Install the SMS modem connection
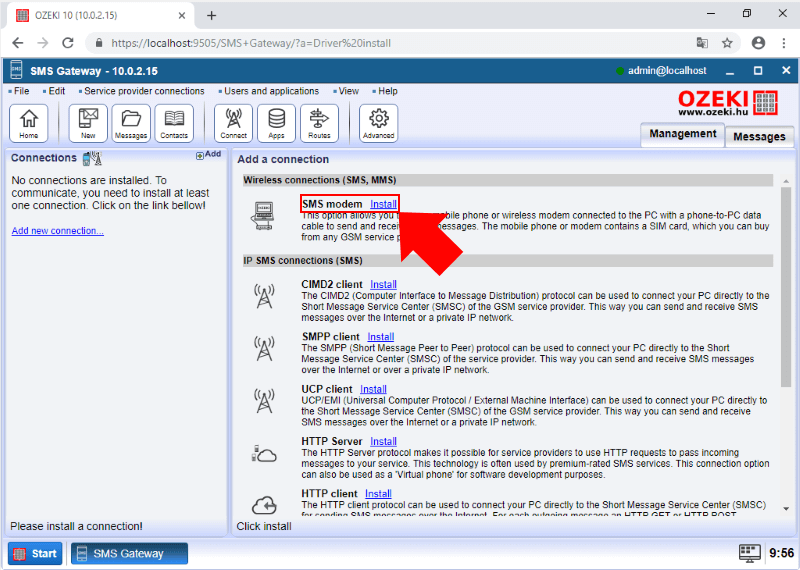Image resolution: width=800 pixels, height=570 pixels. pos(383,204)
